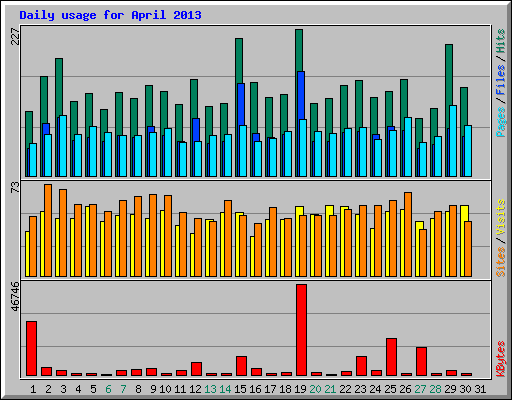Click the green weekend day 20 label
Screen dimensions: 512x400
tap(315, 389)
